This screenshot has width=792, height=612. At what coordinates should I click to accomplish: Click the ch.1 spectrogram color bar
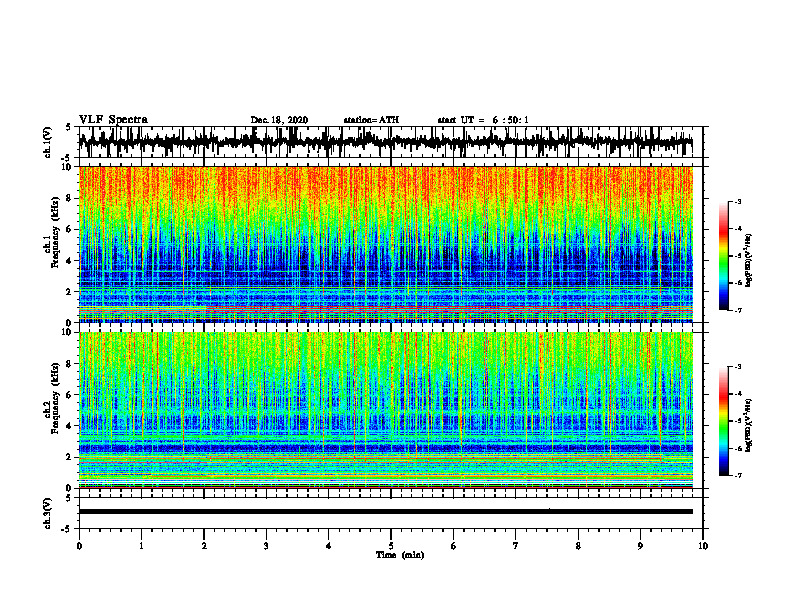click(724, 256)
